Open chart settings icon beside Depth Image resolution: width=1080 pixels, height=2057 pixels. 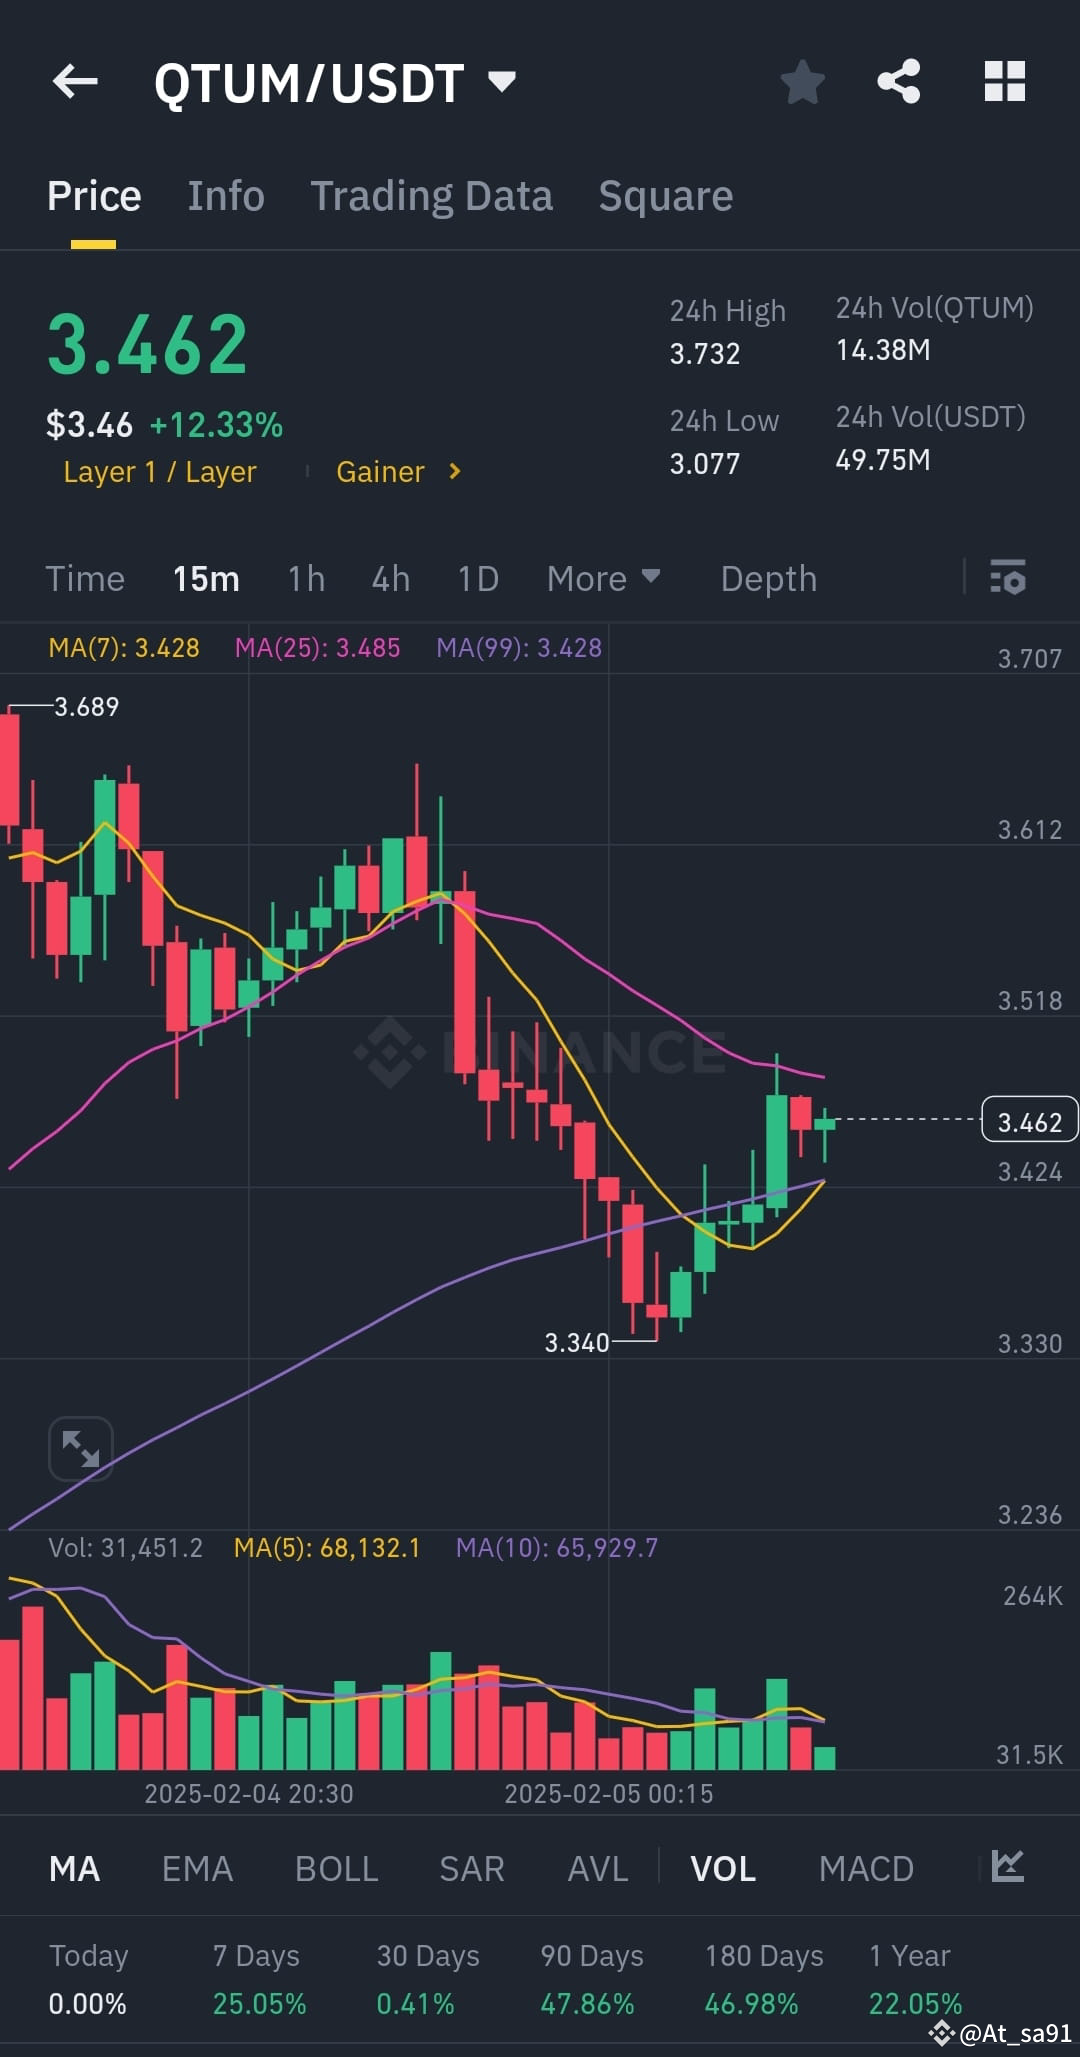(1008, 578)
